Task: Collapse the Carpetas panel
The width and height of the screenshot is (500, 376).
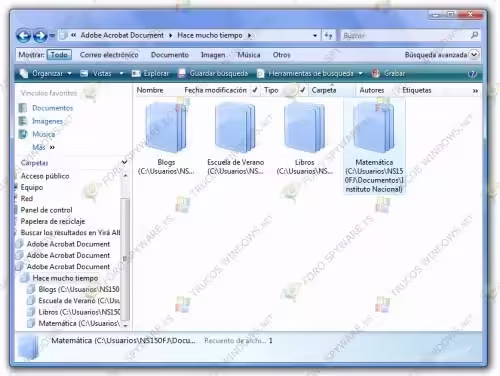Action: tap(125, 162)
